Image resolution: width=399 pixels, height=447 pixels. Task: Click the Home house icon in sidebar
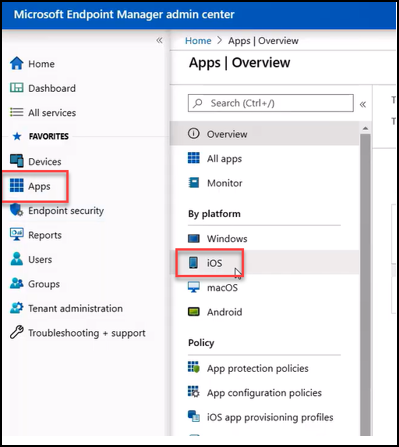coord(17,63)
